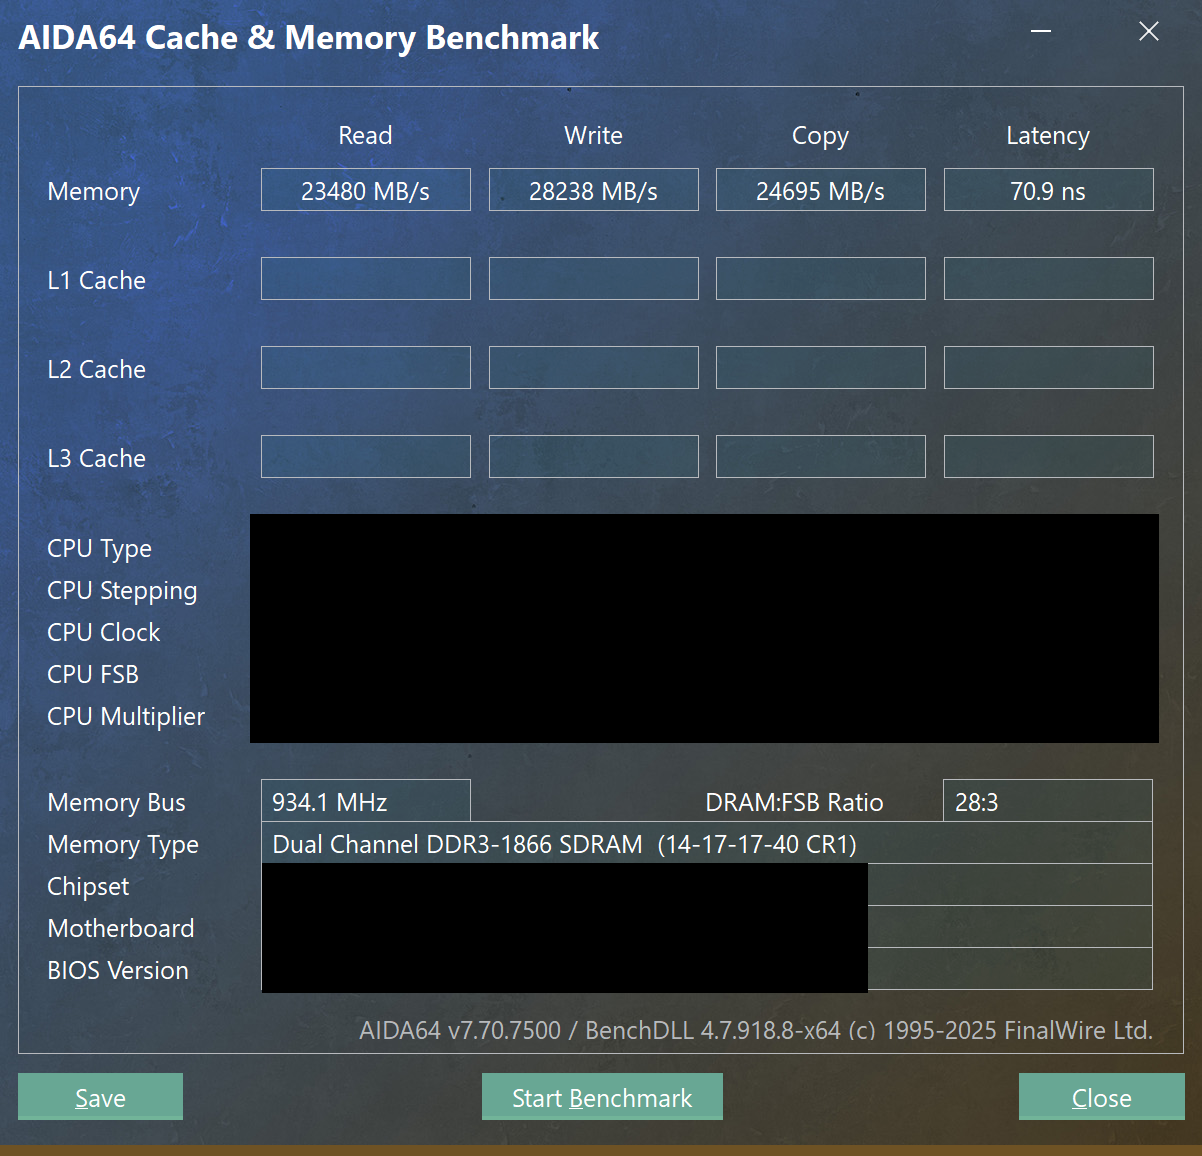This screenshot has height=1156, width=1202.
Task: Click the L1 Cache Copy field
Action: pyautogui.click(x=821, y=279)
